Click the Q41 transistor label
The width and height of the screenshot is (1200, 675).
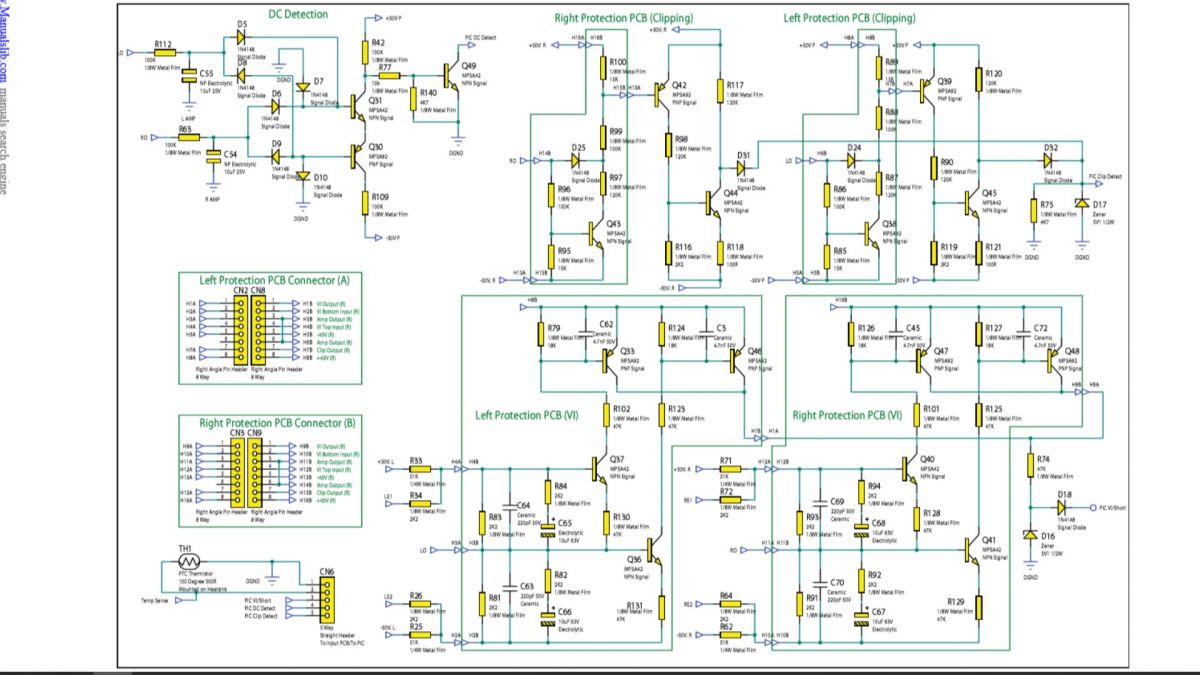click(989, 540)
